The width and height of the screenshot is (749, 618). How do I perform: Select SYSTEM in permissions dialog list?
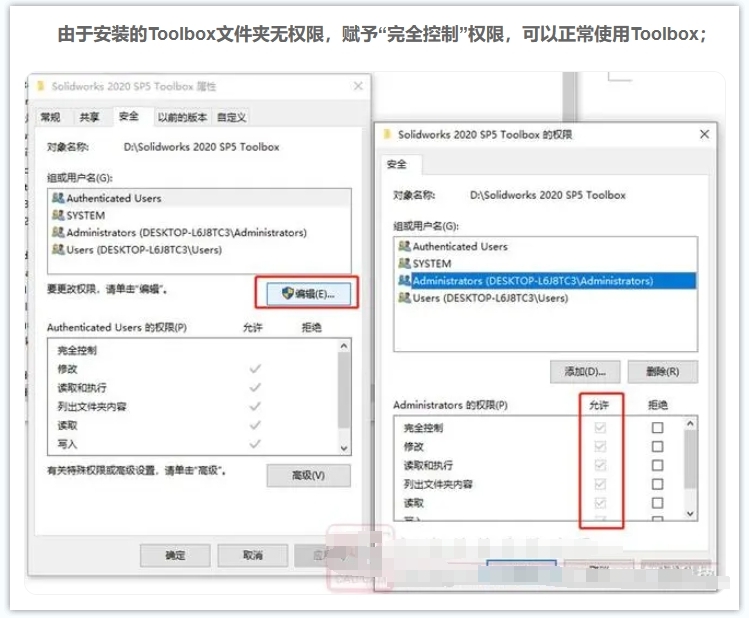tap(432, 263)
